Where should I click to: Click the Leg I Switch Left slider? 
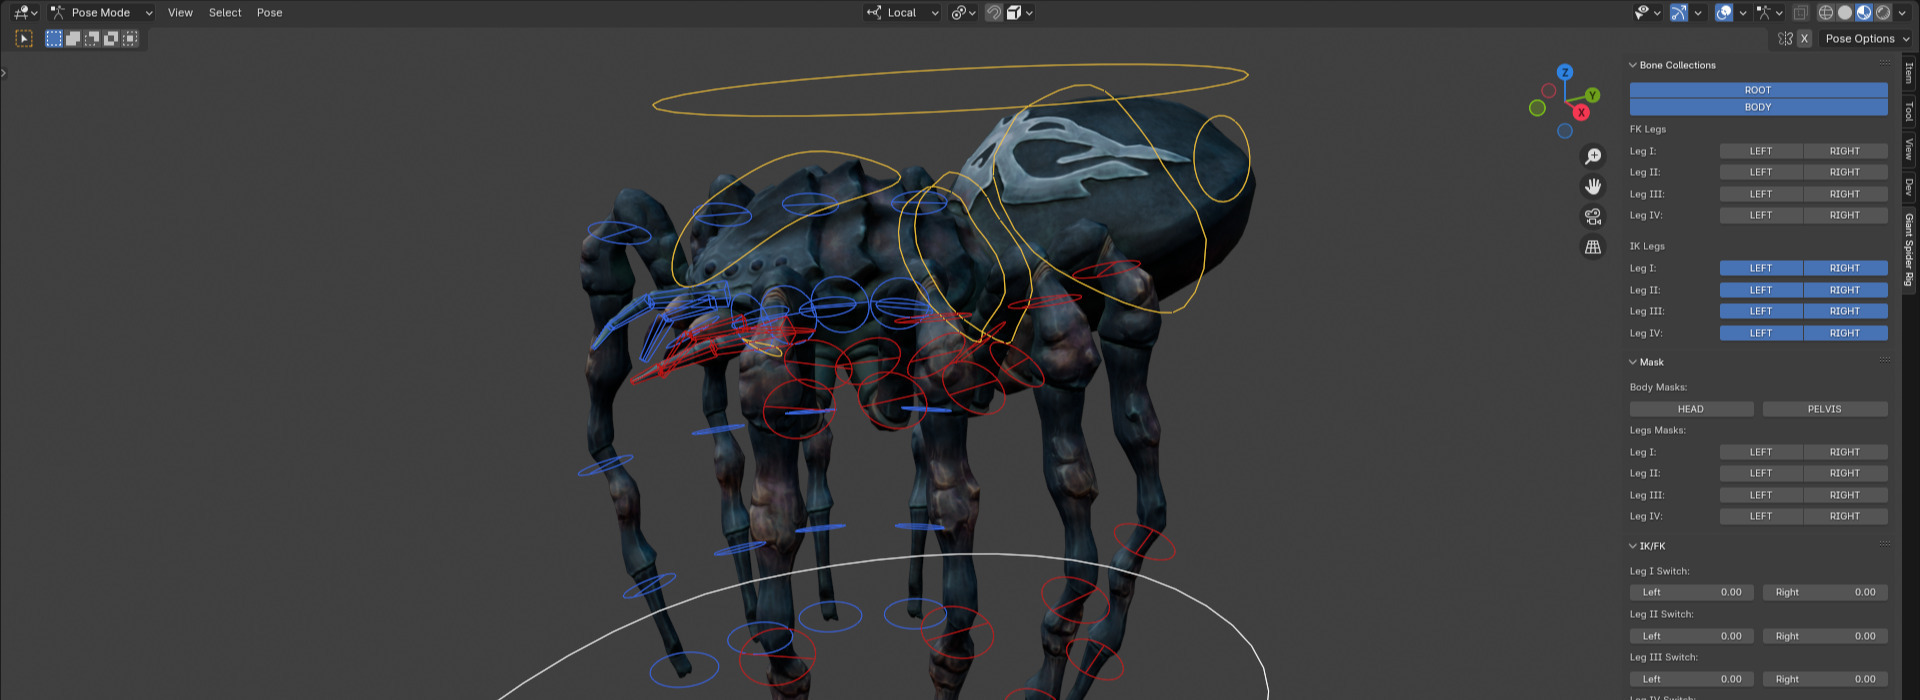1691,592
